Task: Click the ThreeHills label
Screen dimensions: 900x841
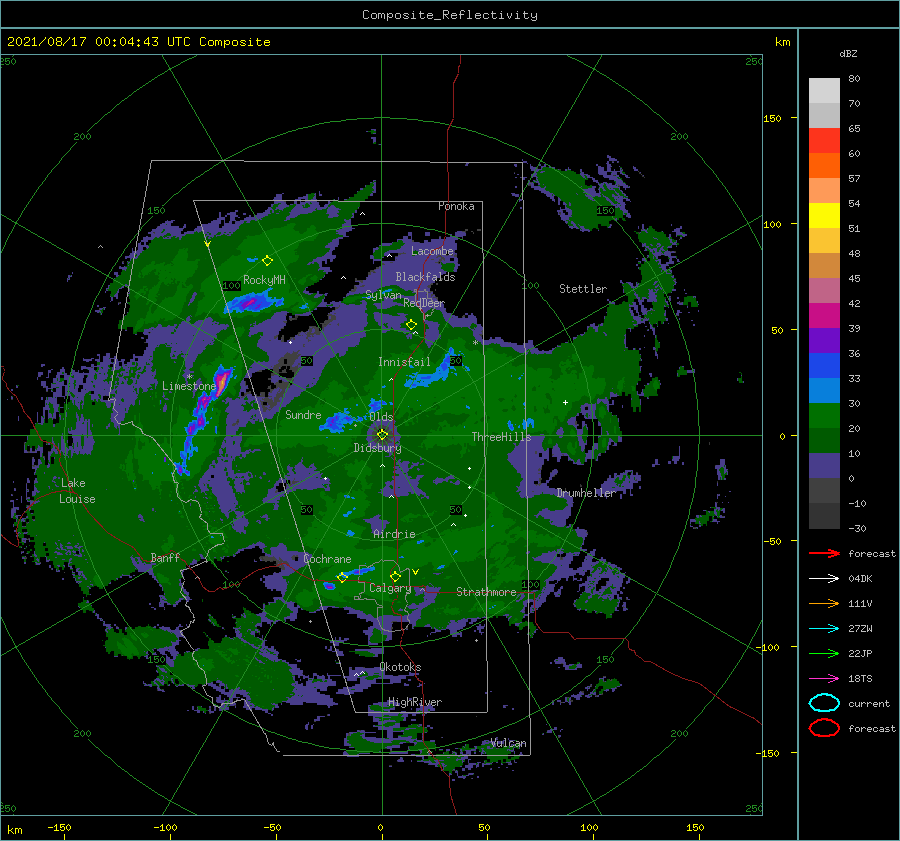Action: point(501,437)
